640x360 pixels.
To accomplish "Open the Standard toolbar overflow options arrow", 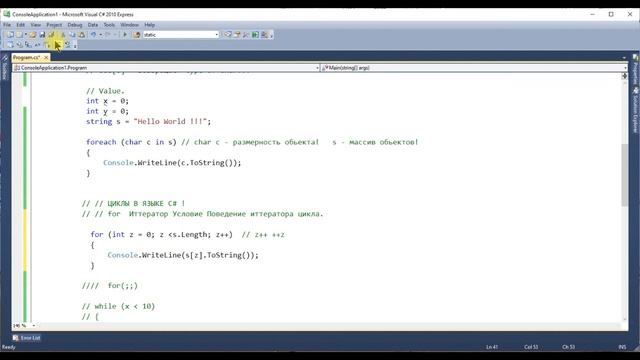I will [271, 35].
